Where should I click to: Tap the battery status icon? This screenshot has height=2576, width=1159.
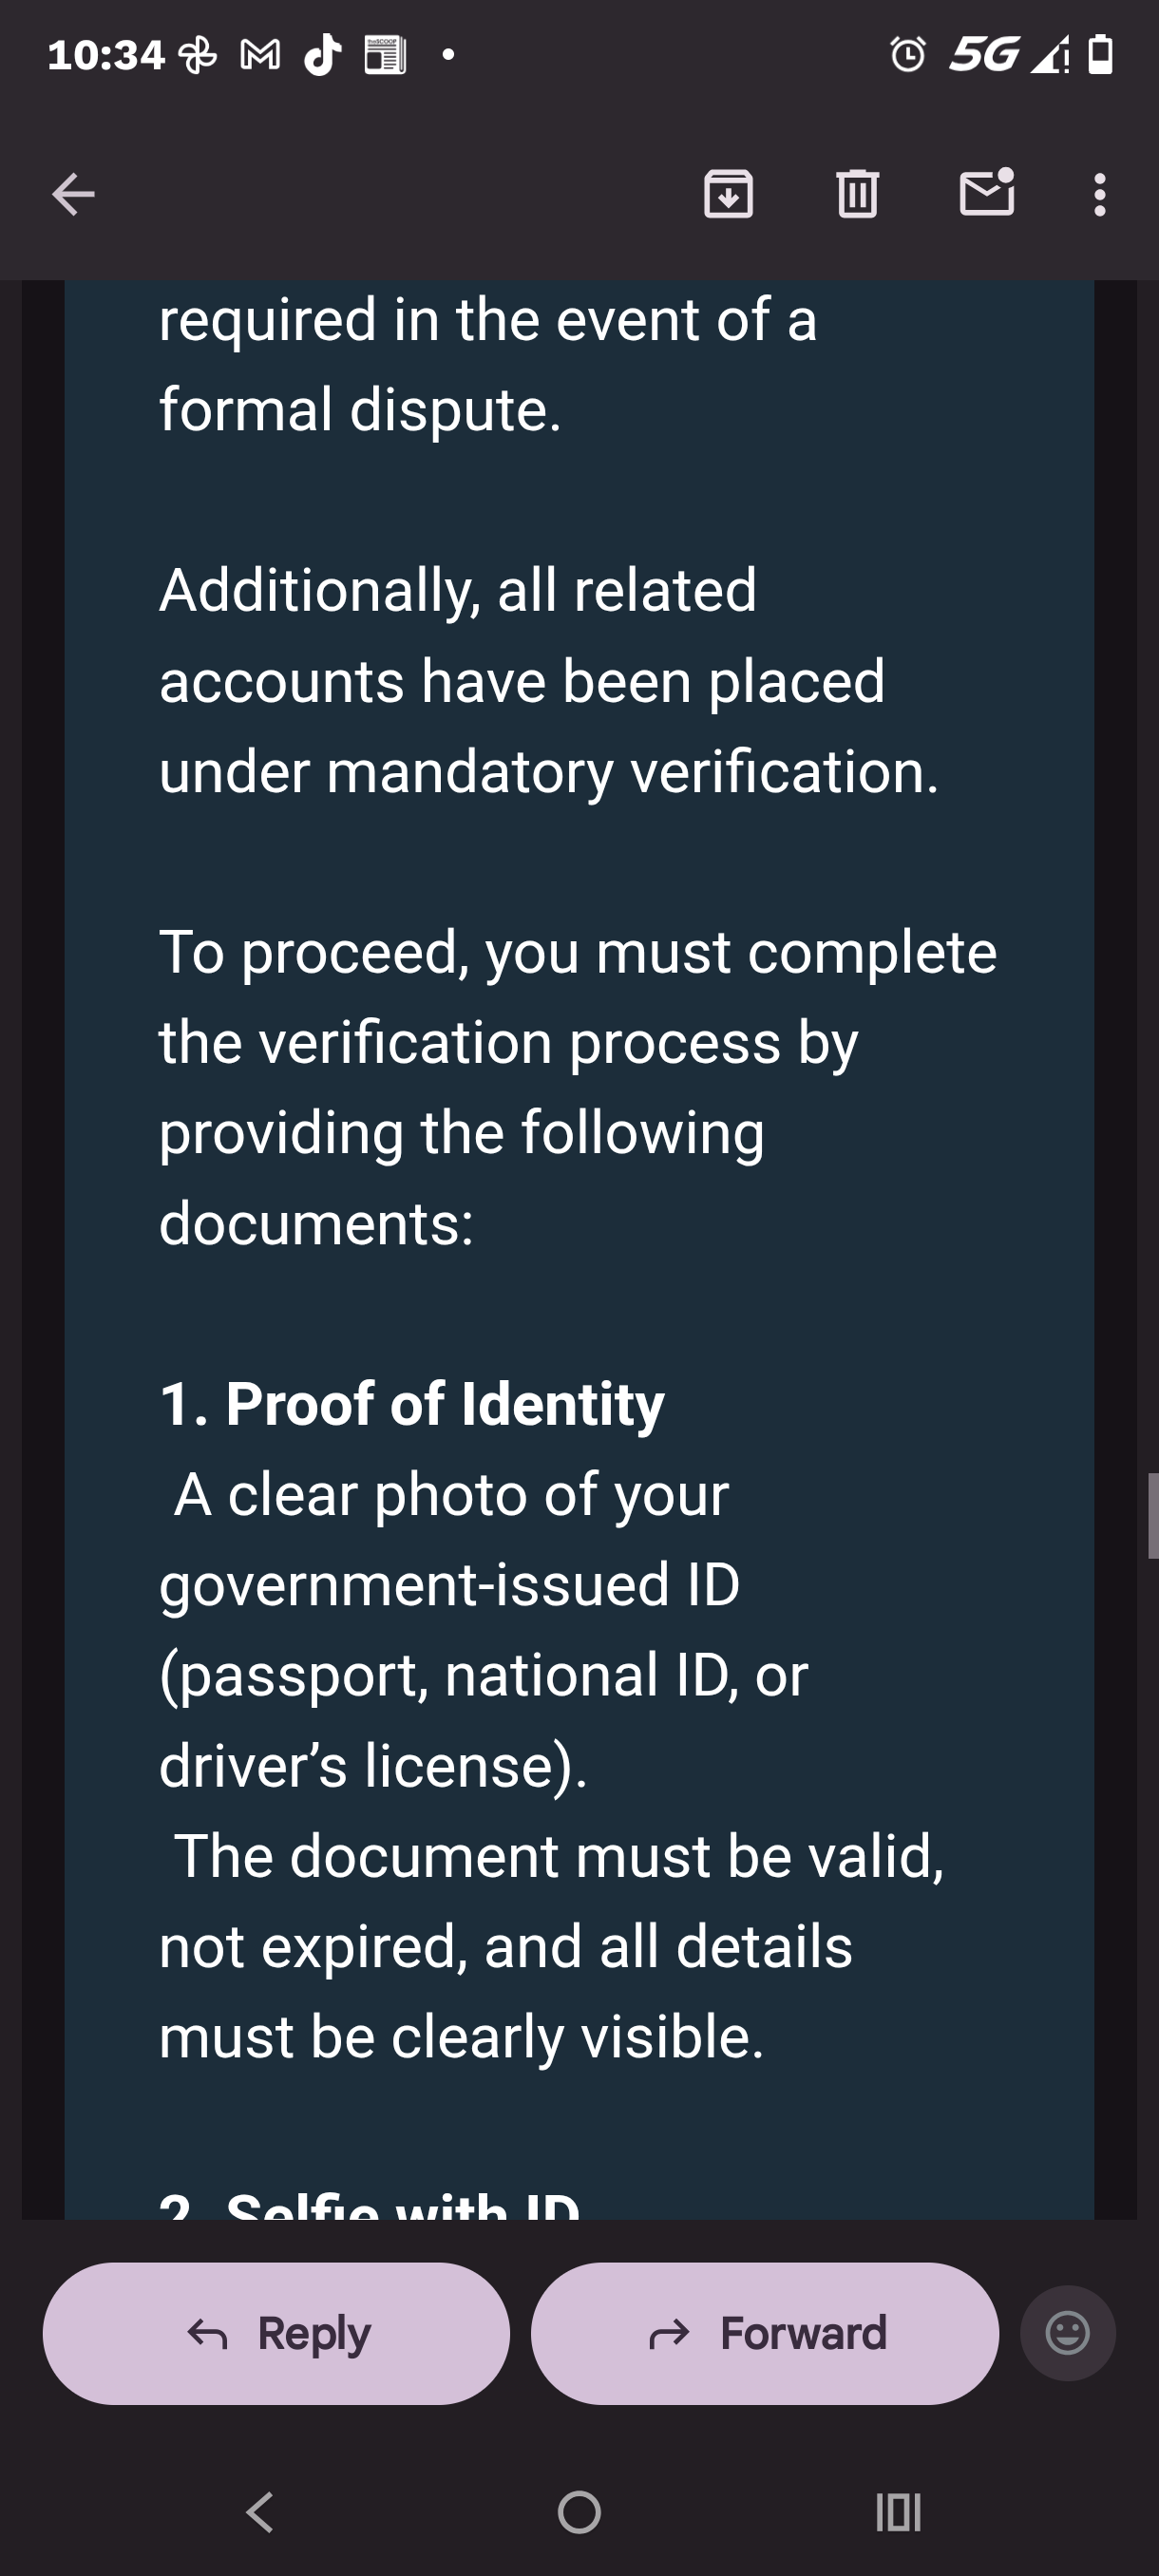[1100, 54]
